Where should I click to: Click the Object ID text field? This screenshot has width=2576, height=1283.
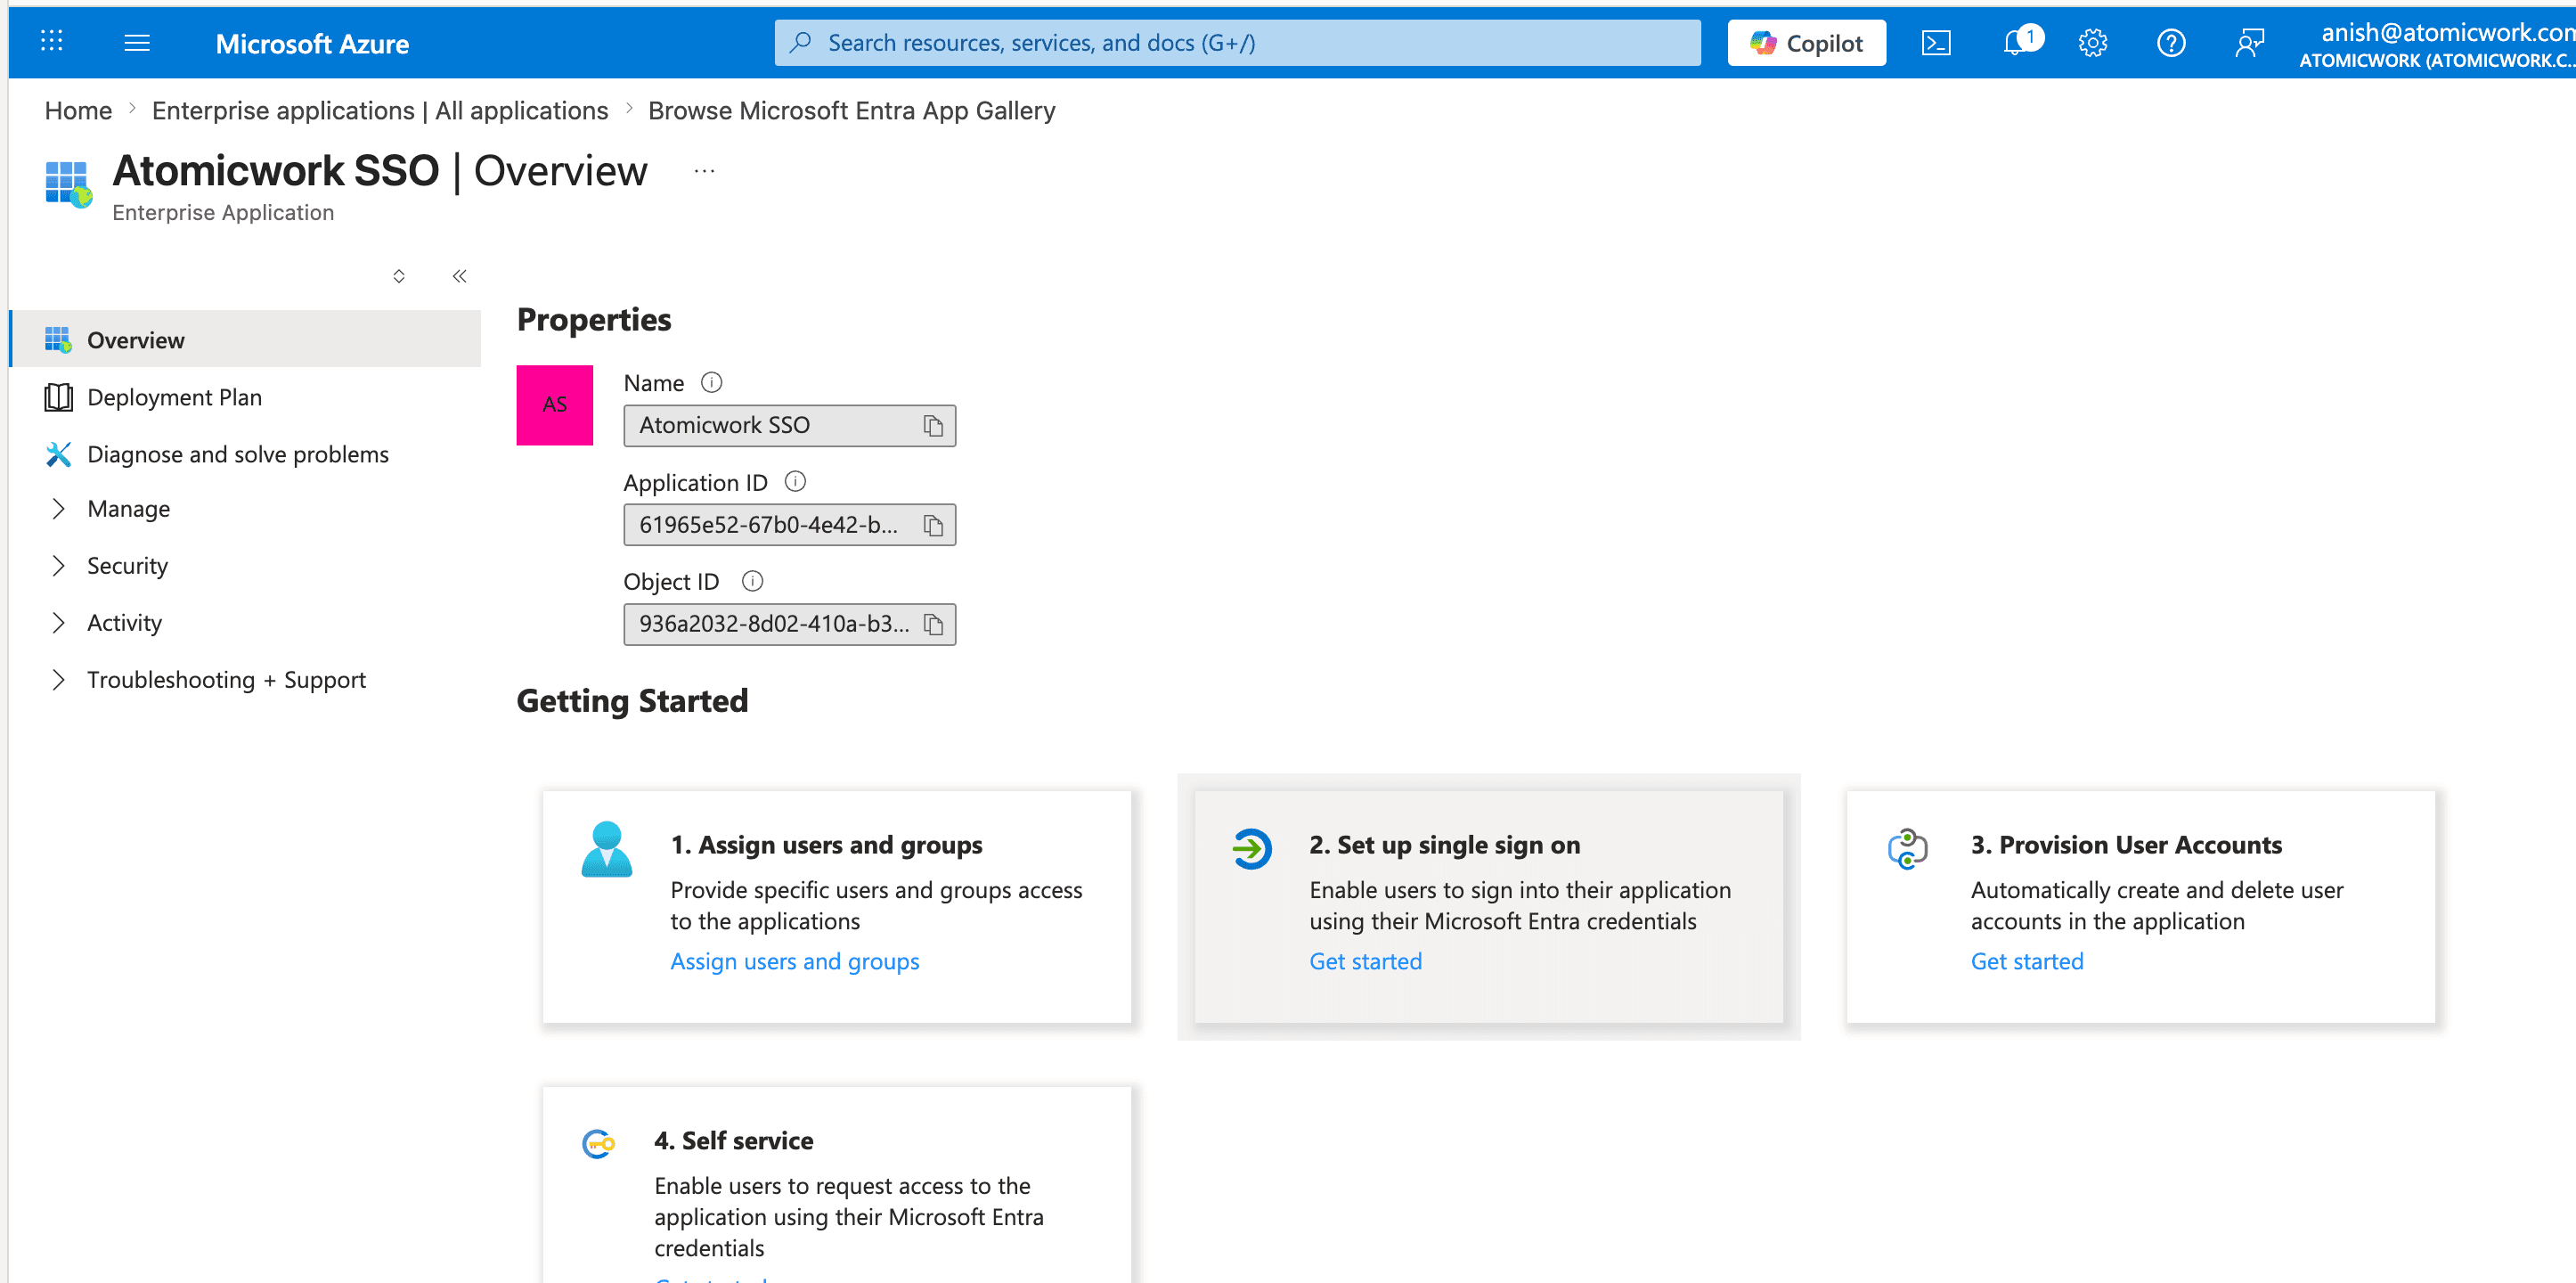790,624
